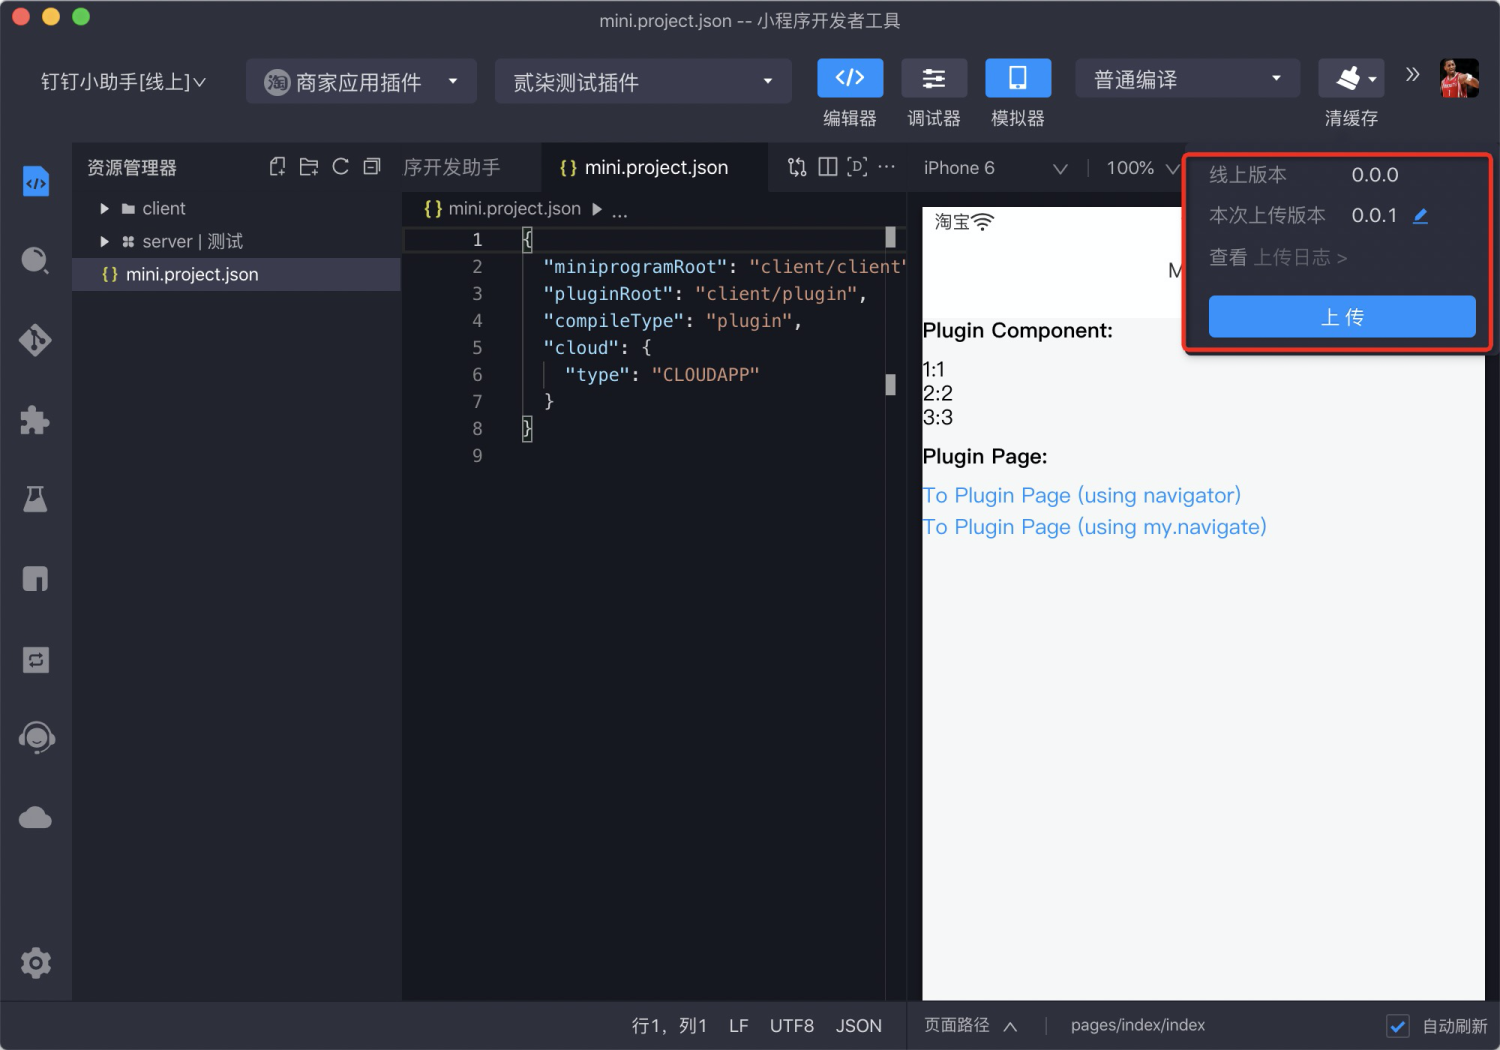Collapse all folders in the resource manager
This screenshot has width=1500, height=1050.
[x=372, y=167]
